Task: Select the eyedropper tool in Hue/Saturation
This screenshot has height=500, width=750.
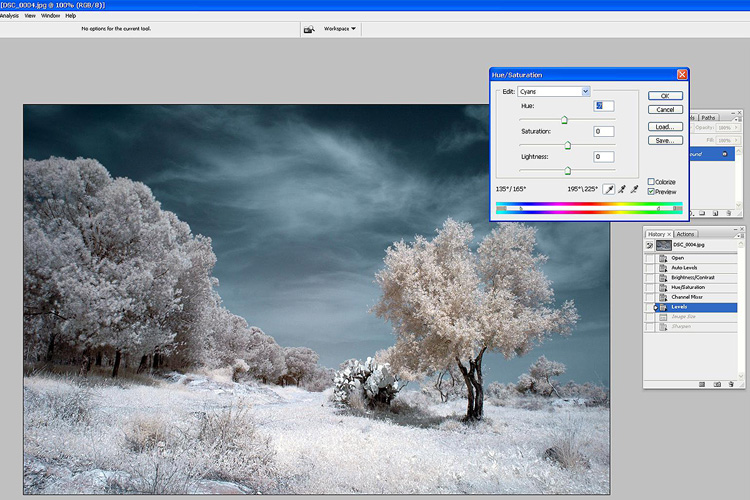Action: pos(607,188)
